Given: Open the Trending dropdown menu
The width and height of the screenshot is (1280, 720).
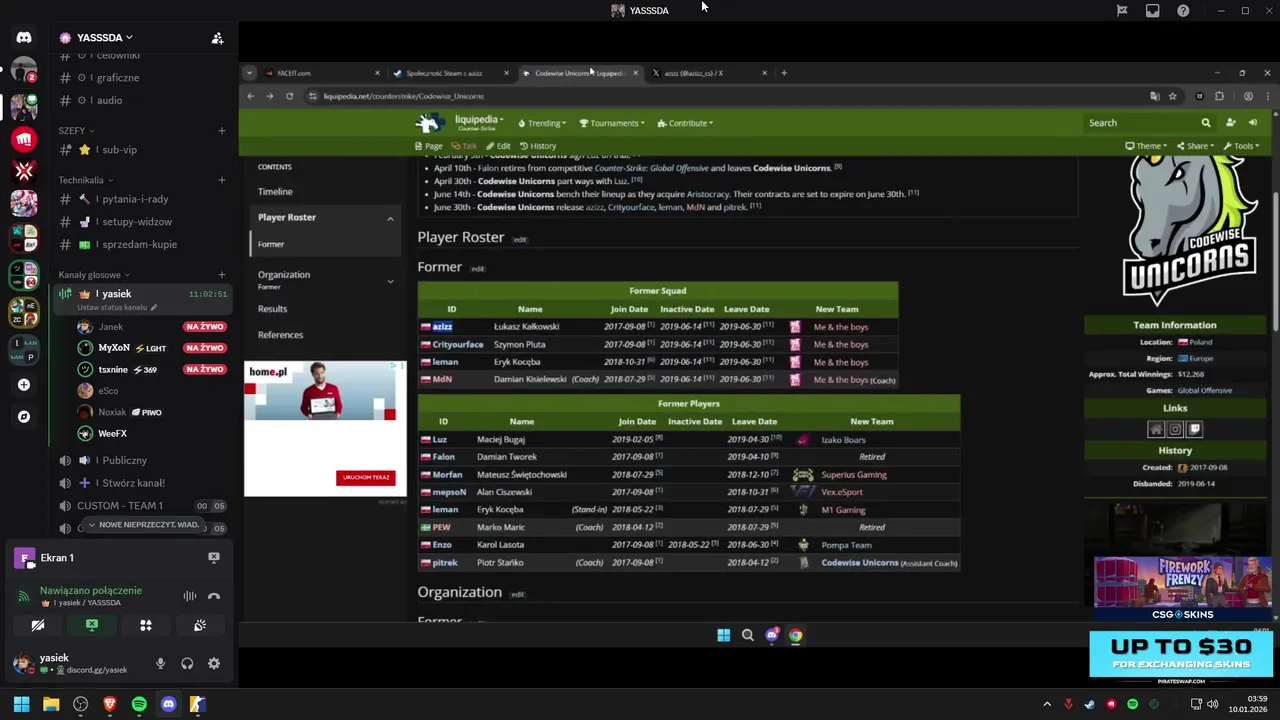Looking at the screenshot, I should pos(542,123).
